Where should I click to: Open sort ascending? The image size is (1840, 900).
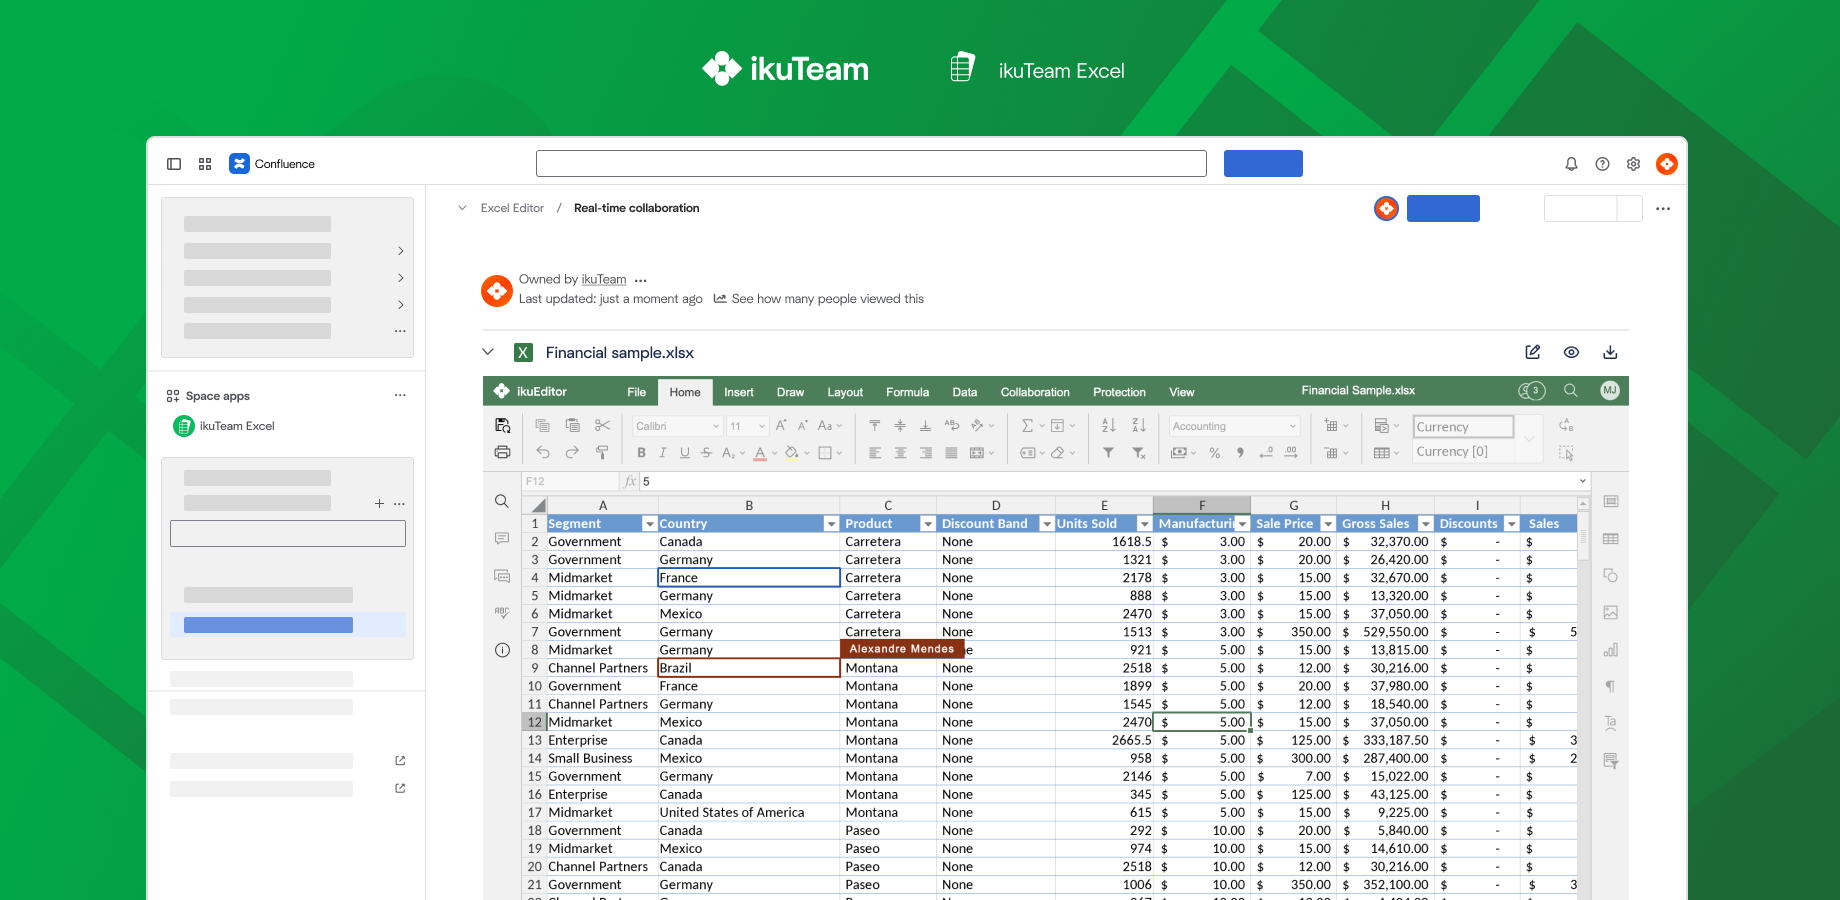coord(1108,426)
